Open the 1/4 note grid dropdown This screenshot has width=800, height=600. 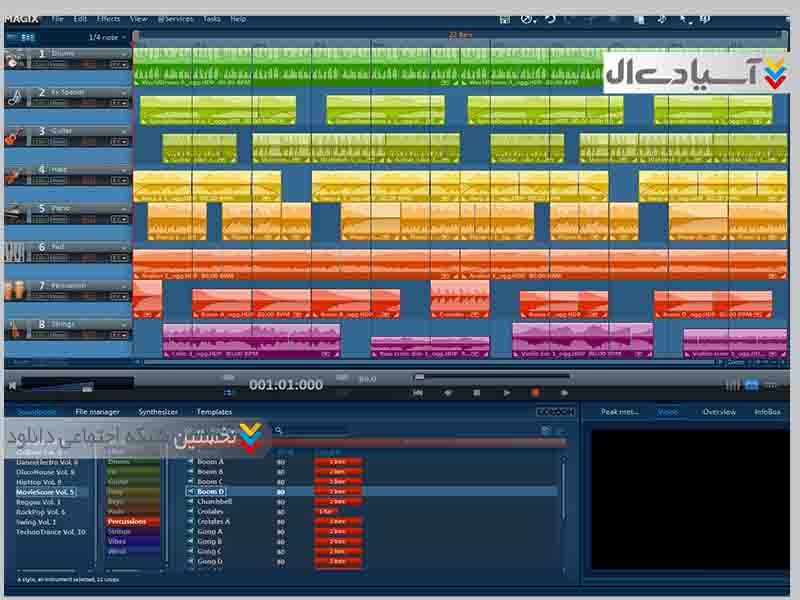point(108,37)
